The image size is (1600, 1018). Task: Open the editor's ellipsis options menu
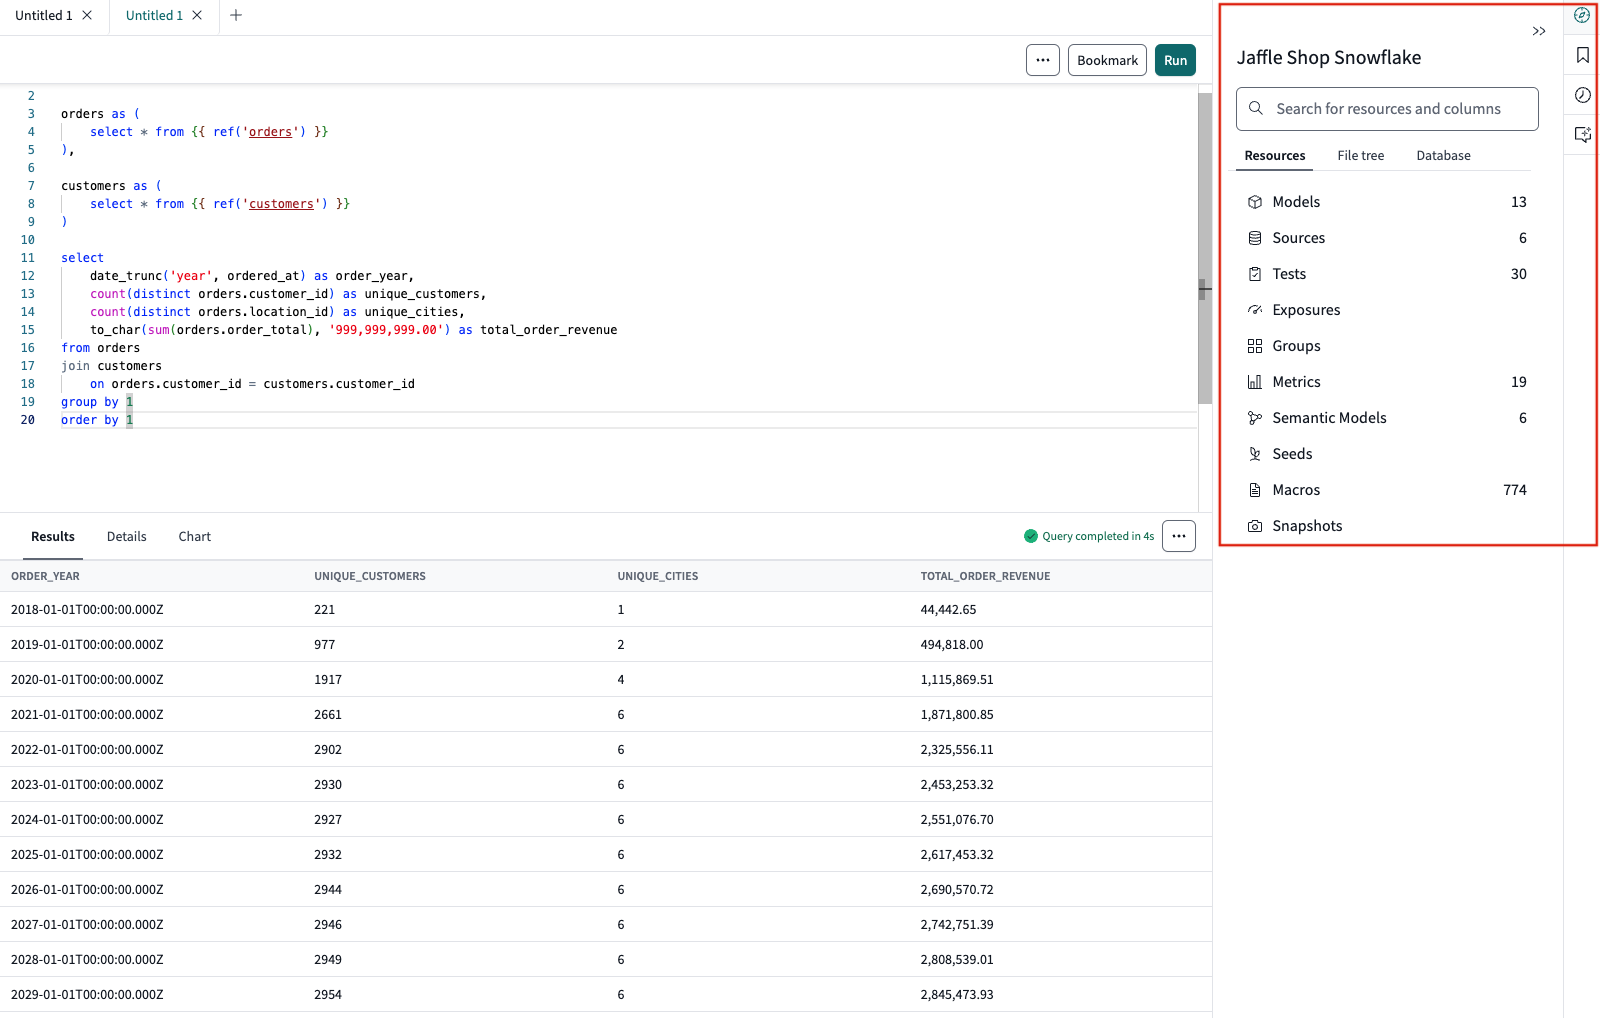pos(1042,60)
